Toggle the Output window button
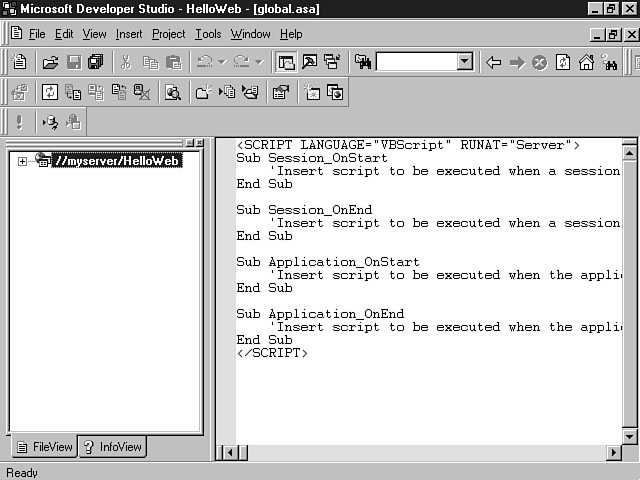 (x=309, y=62)
